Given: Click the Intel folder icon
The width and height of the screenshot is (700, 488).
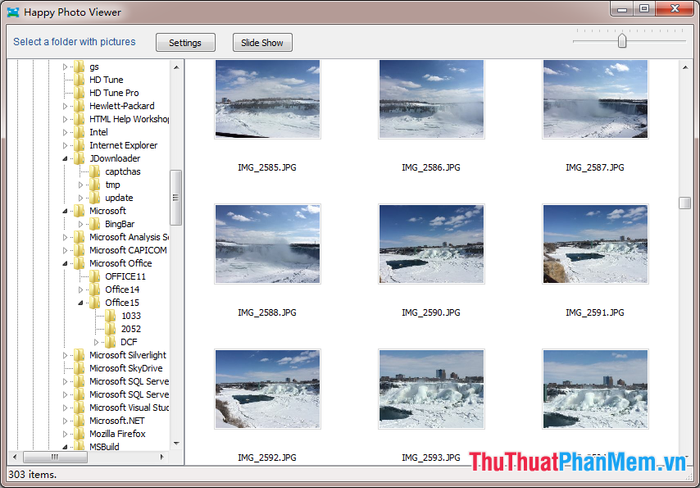Looking at the screenshot, I should coord(79,132).
